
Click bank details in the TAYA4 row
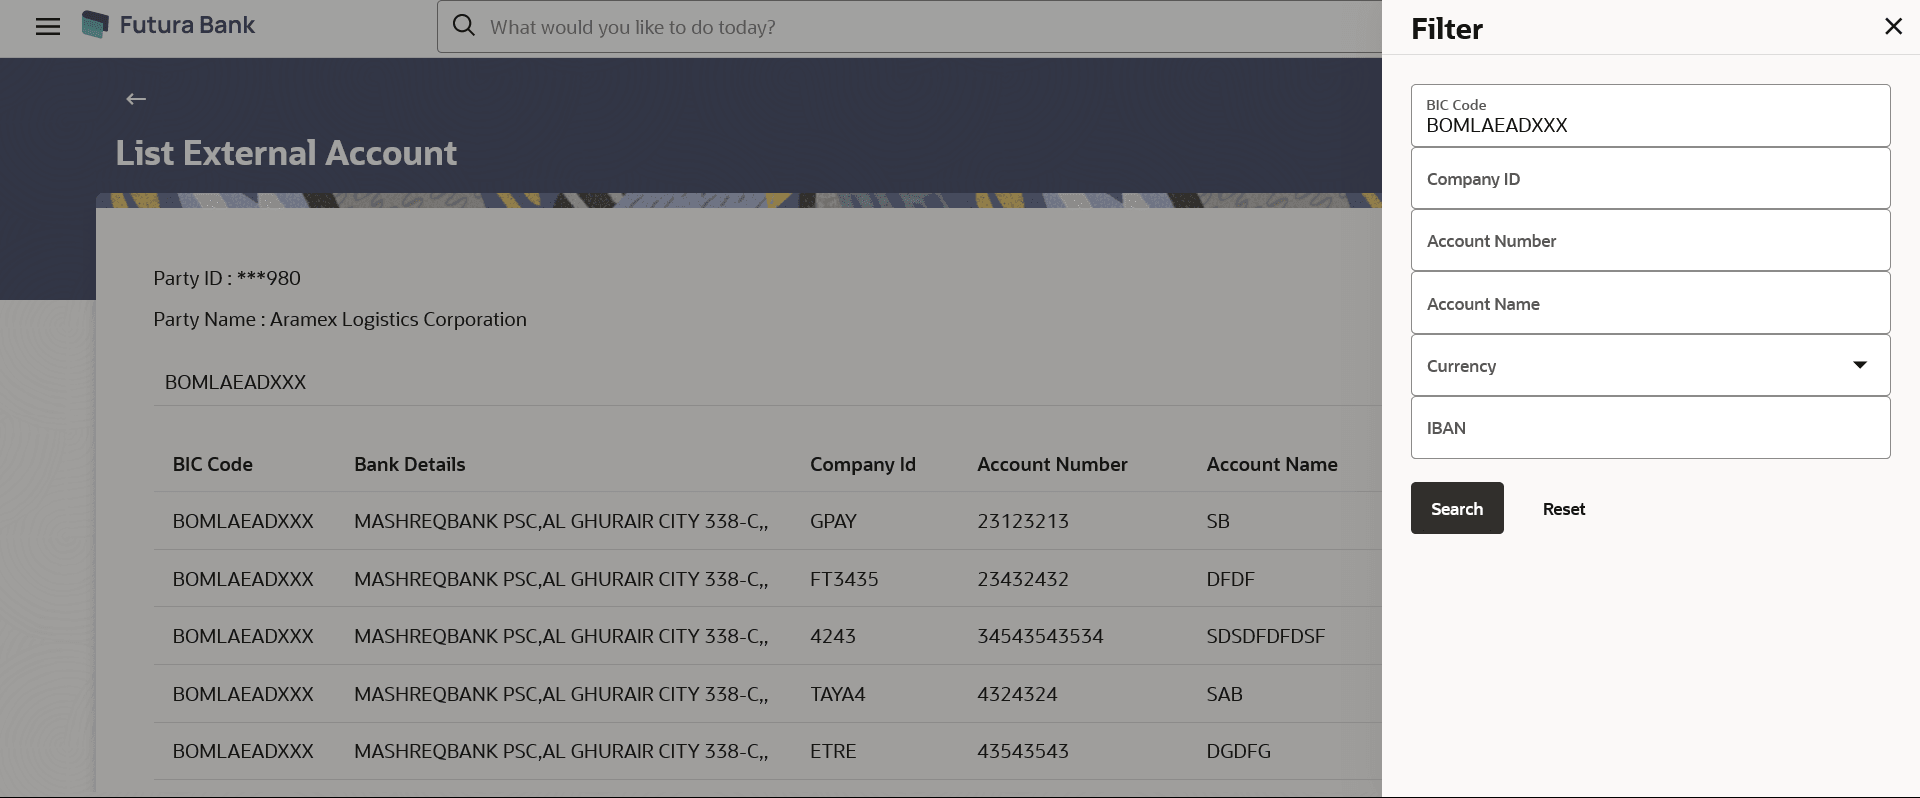coord(561,694)
